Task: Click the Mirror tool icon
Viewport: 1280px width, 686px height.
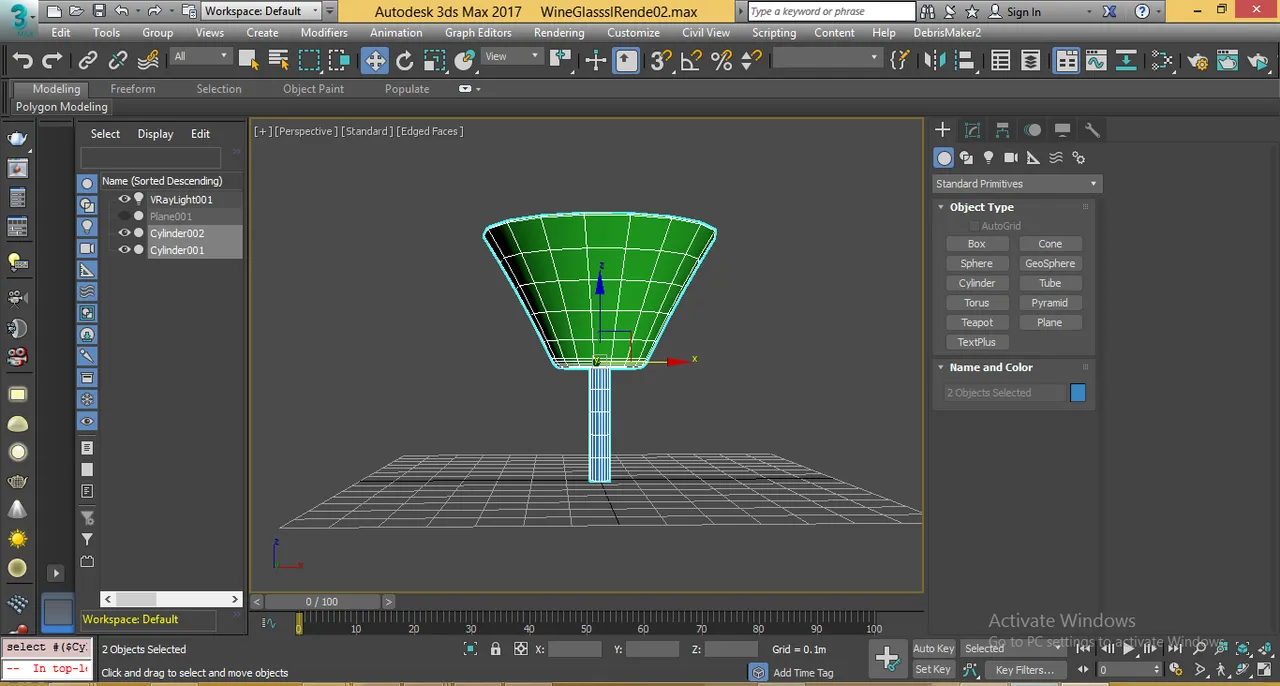Action: point(935,61)
